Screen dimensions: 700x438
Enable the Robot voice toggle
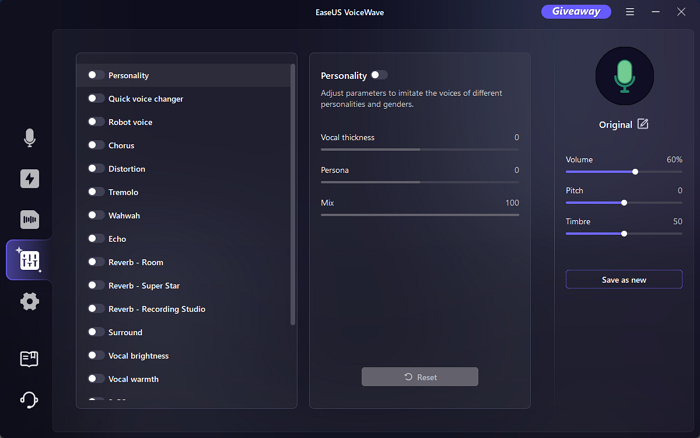96,122
